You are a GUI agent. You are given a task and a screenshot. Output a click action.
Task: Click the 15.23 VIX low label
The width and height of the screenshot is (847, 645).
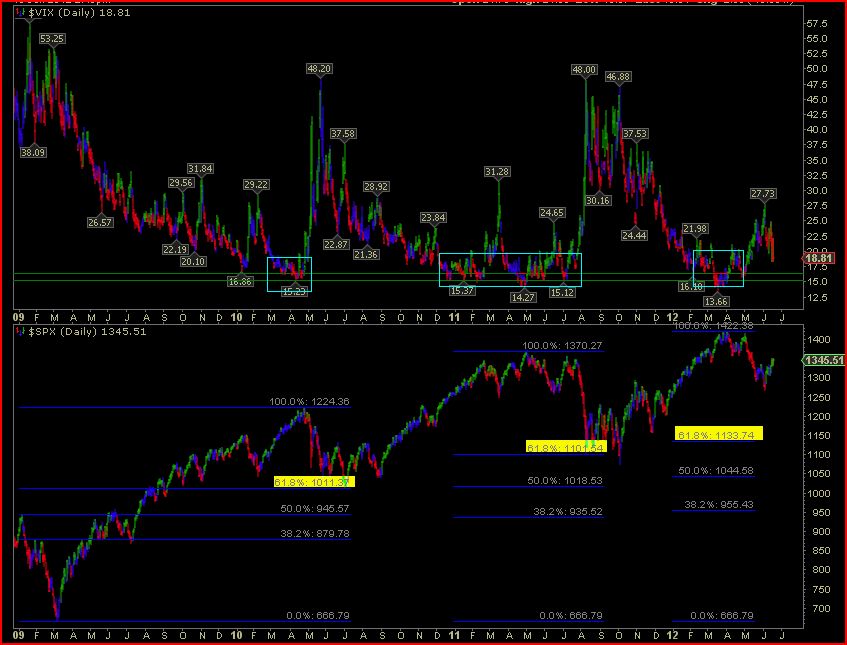tap(294, 291)
